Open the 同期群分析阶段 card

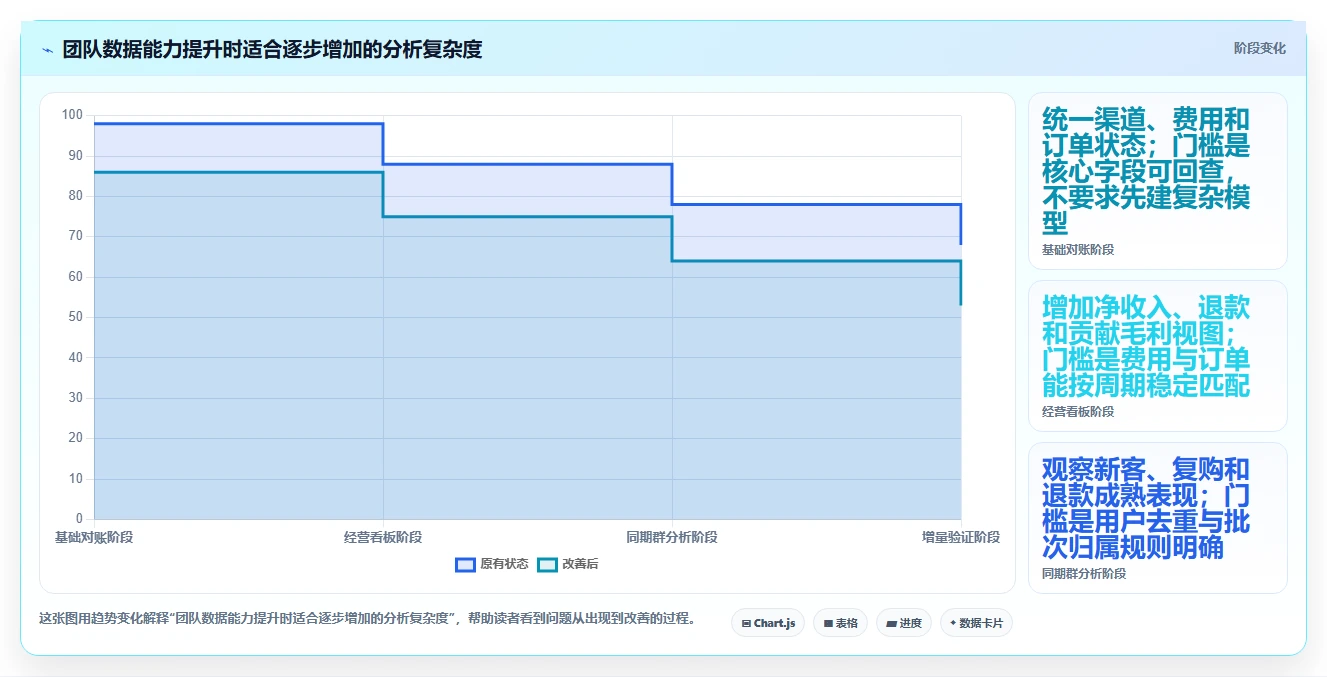pos(1157,518)
